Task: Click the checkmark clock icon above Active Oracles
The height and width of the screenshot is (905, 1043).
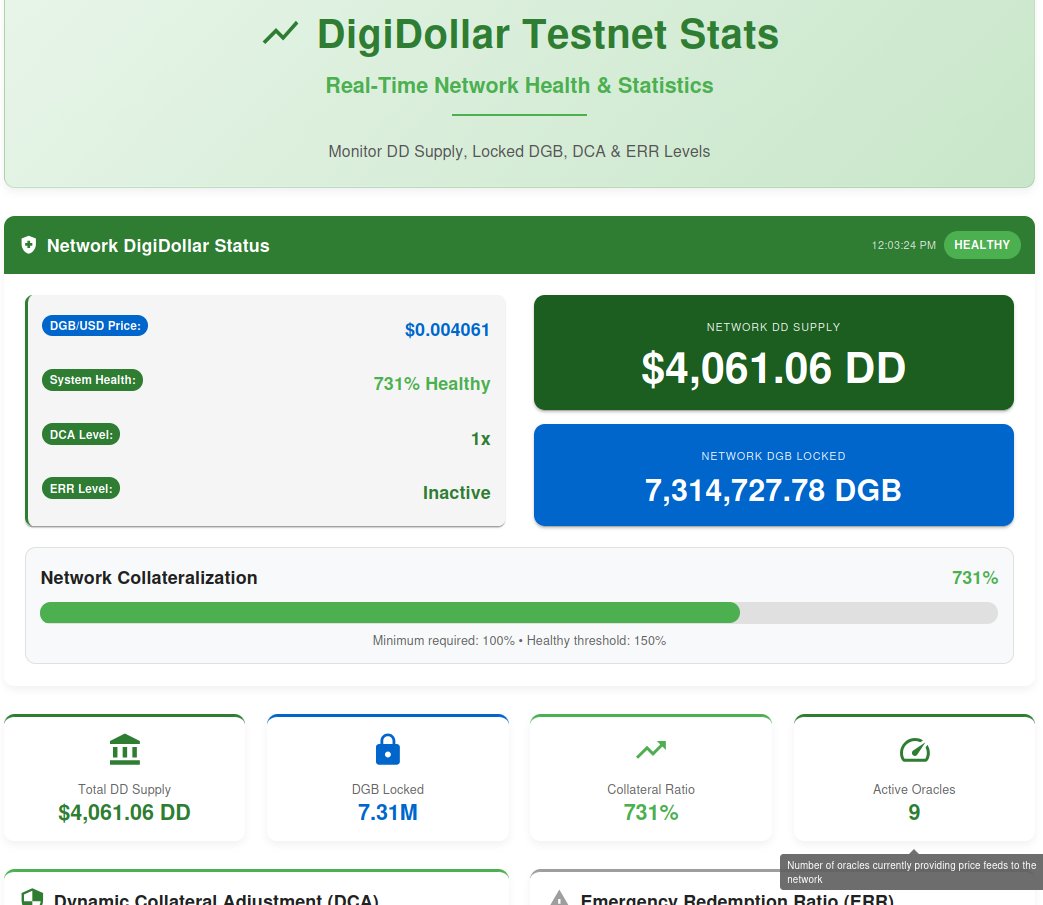Action: coord(913,748)
